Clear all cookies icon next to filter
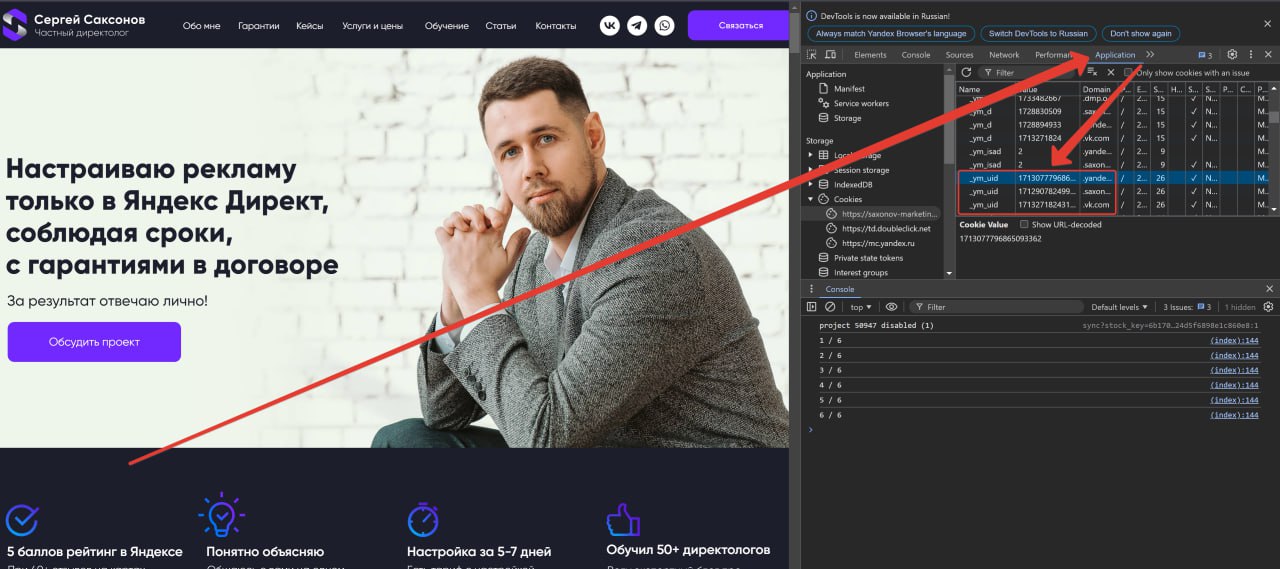The image size is (1280, 569). (1092, 72)
